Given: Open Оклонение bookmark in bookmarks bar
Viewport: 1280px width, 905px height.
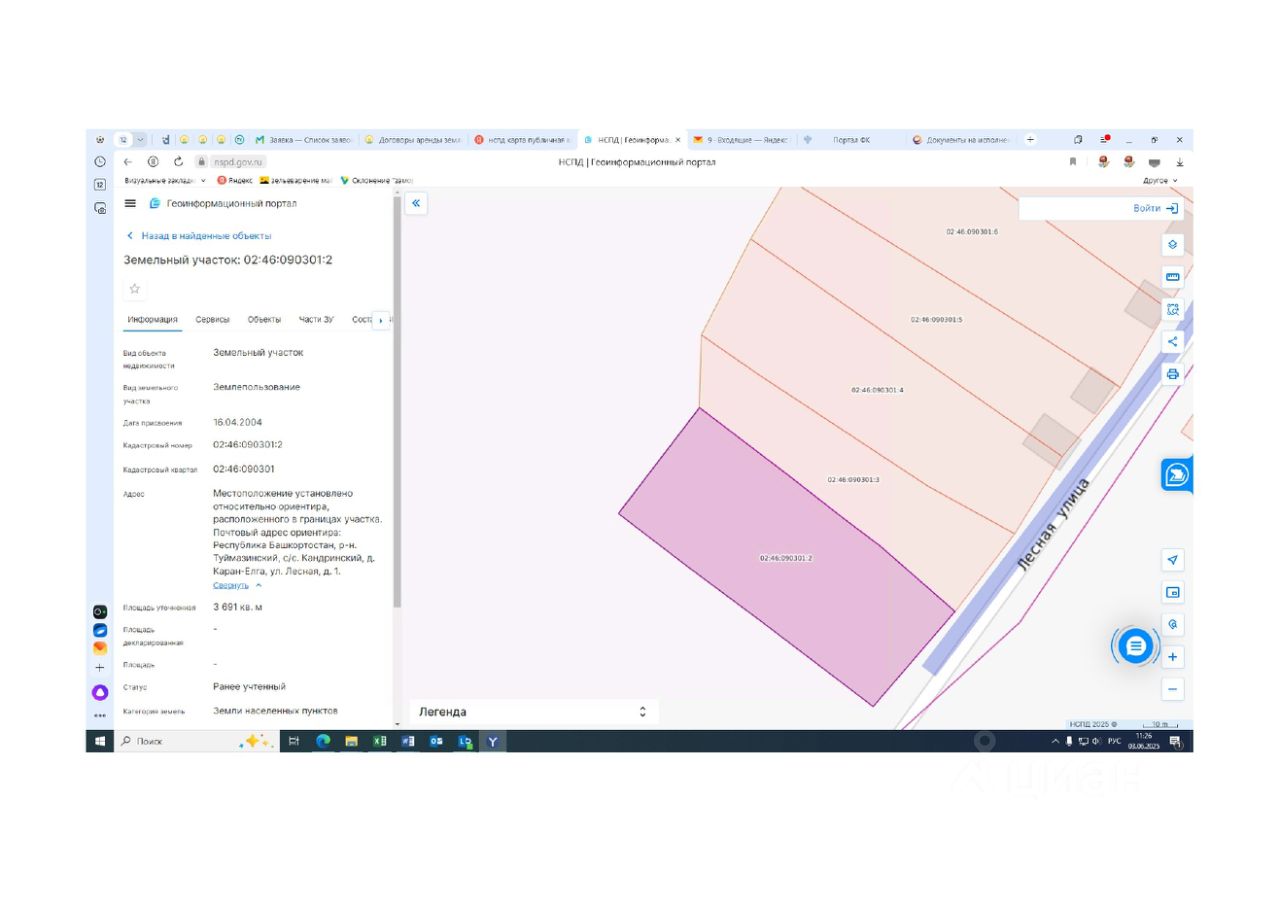Looking at the screenshot, I should [377, 180].
